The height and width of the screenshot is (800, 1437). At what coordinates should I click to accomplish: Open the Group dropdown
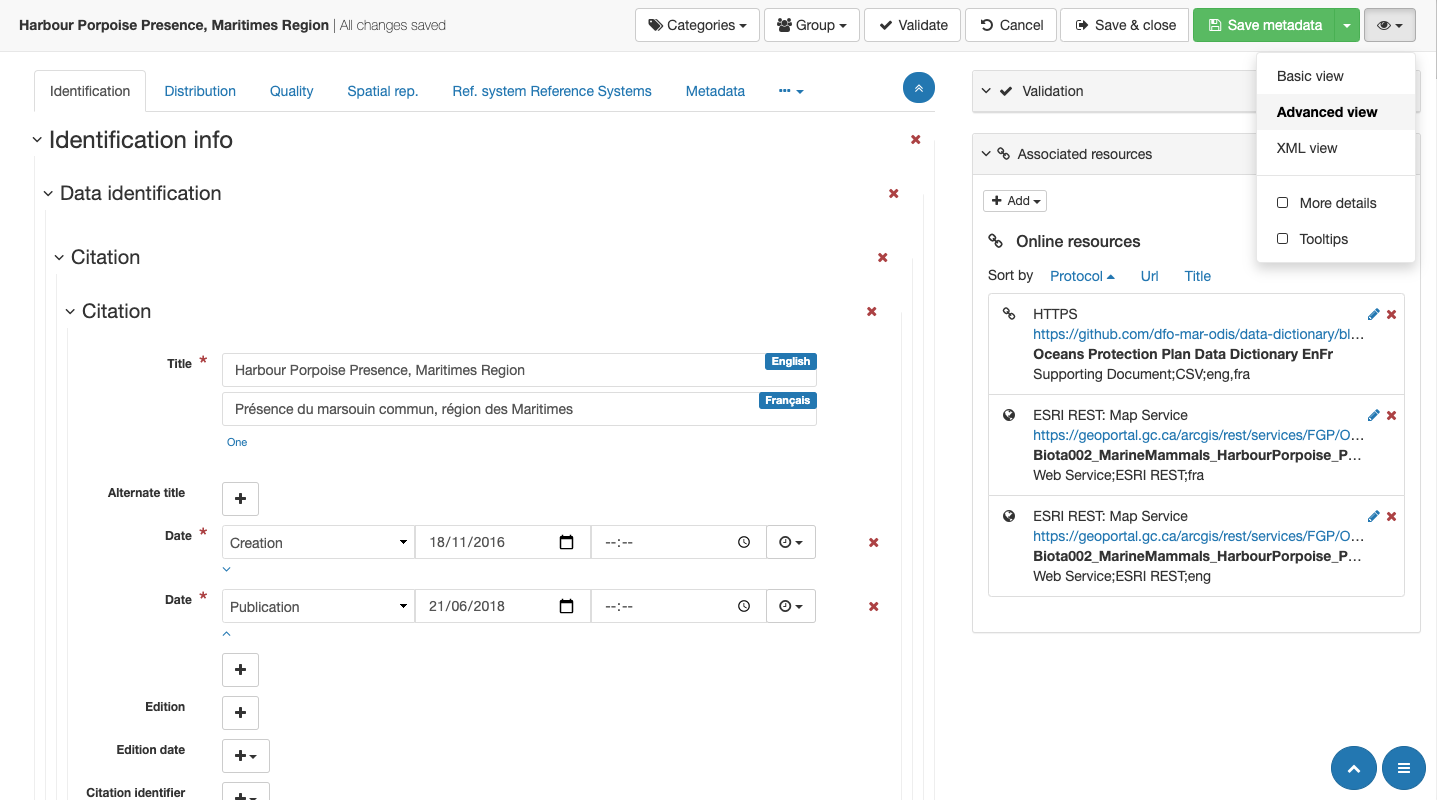click(x=811, y=25)
